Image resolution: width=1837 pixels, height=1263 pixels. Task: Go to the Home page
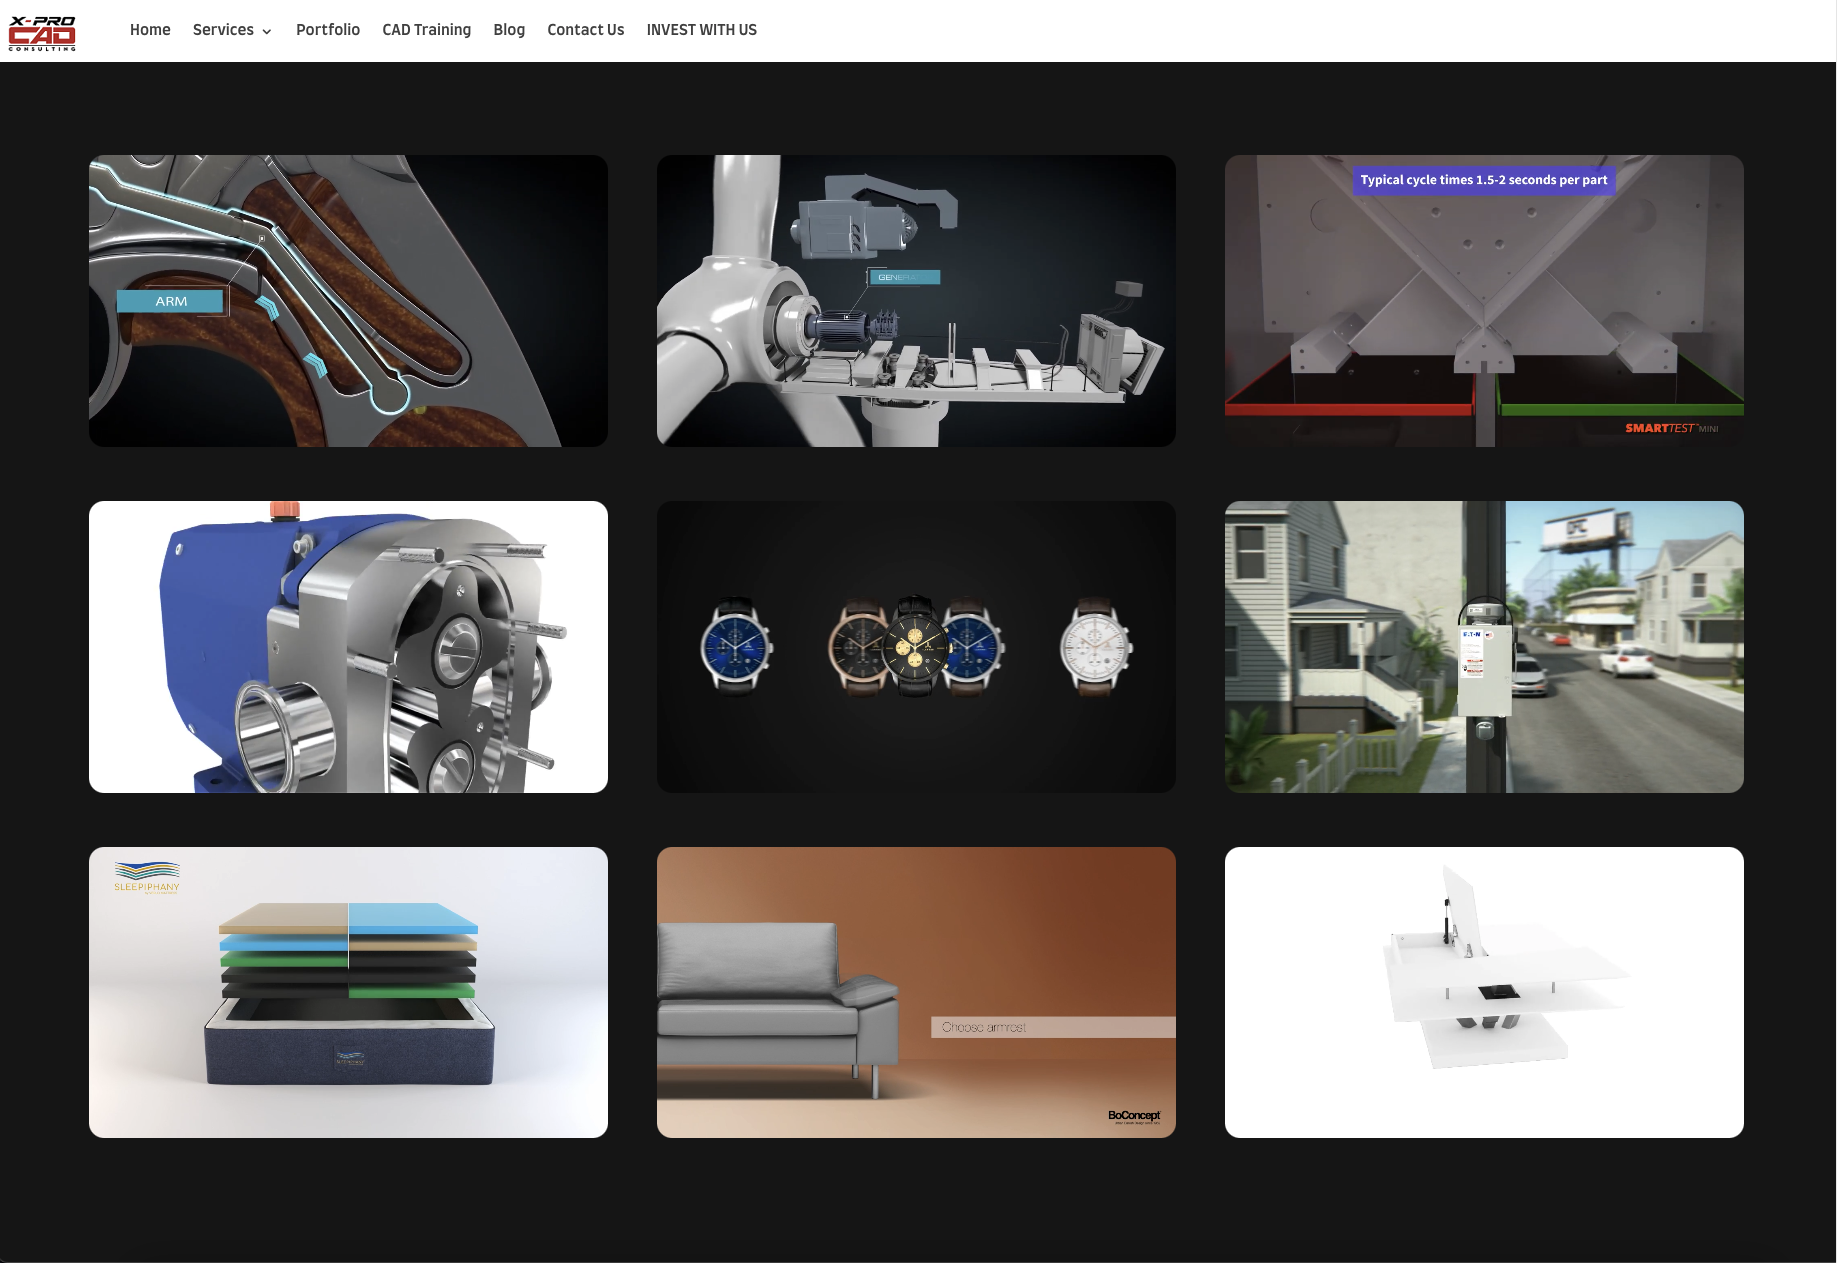pos(150,30)
